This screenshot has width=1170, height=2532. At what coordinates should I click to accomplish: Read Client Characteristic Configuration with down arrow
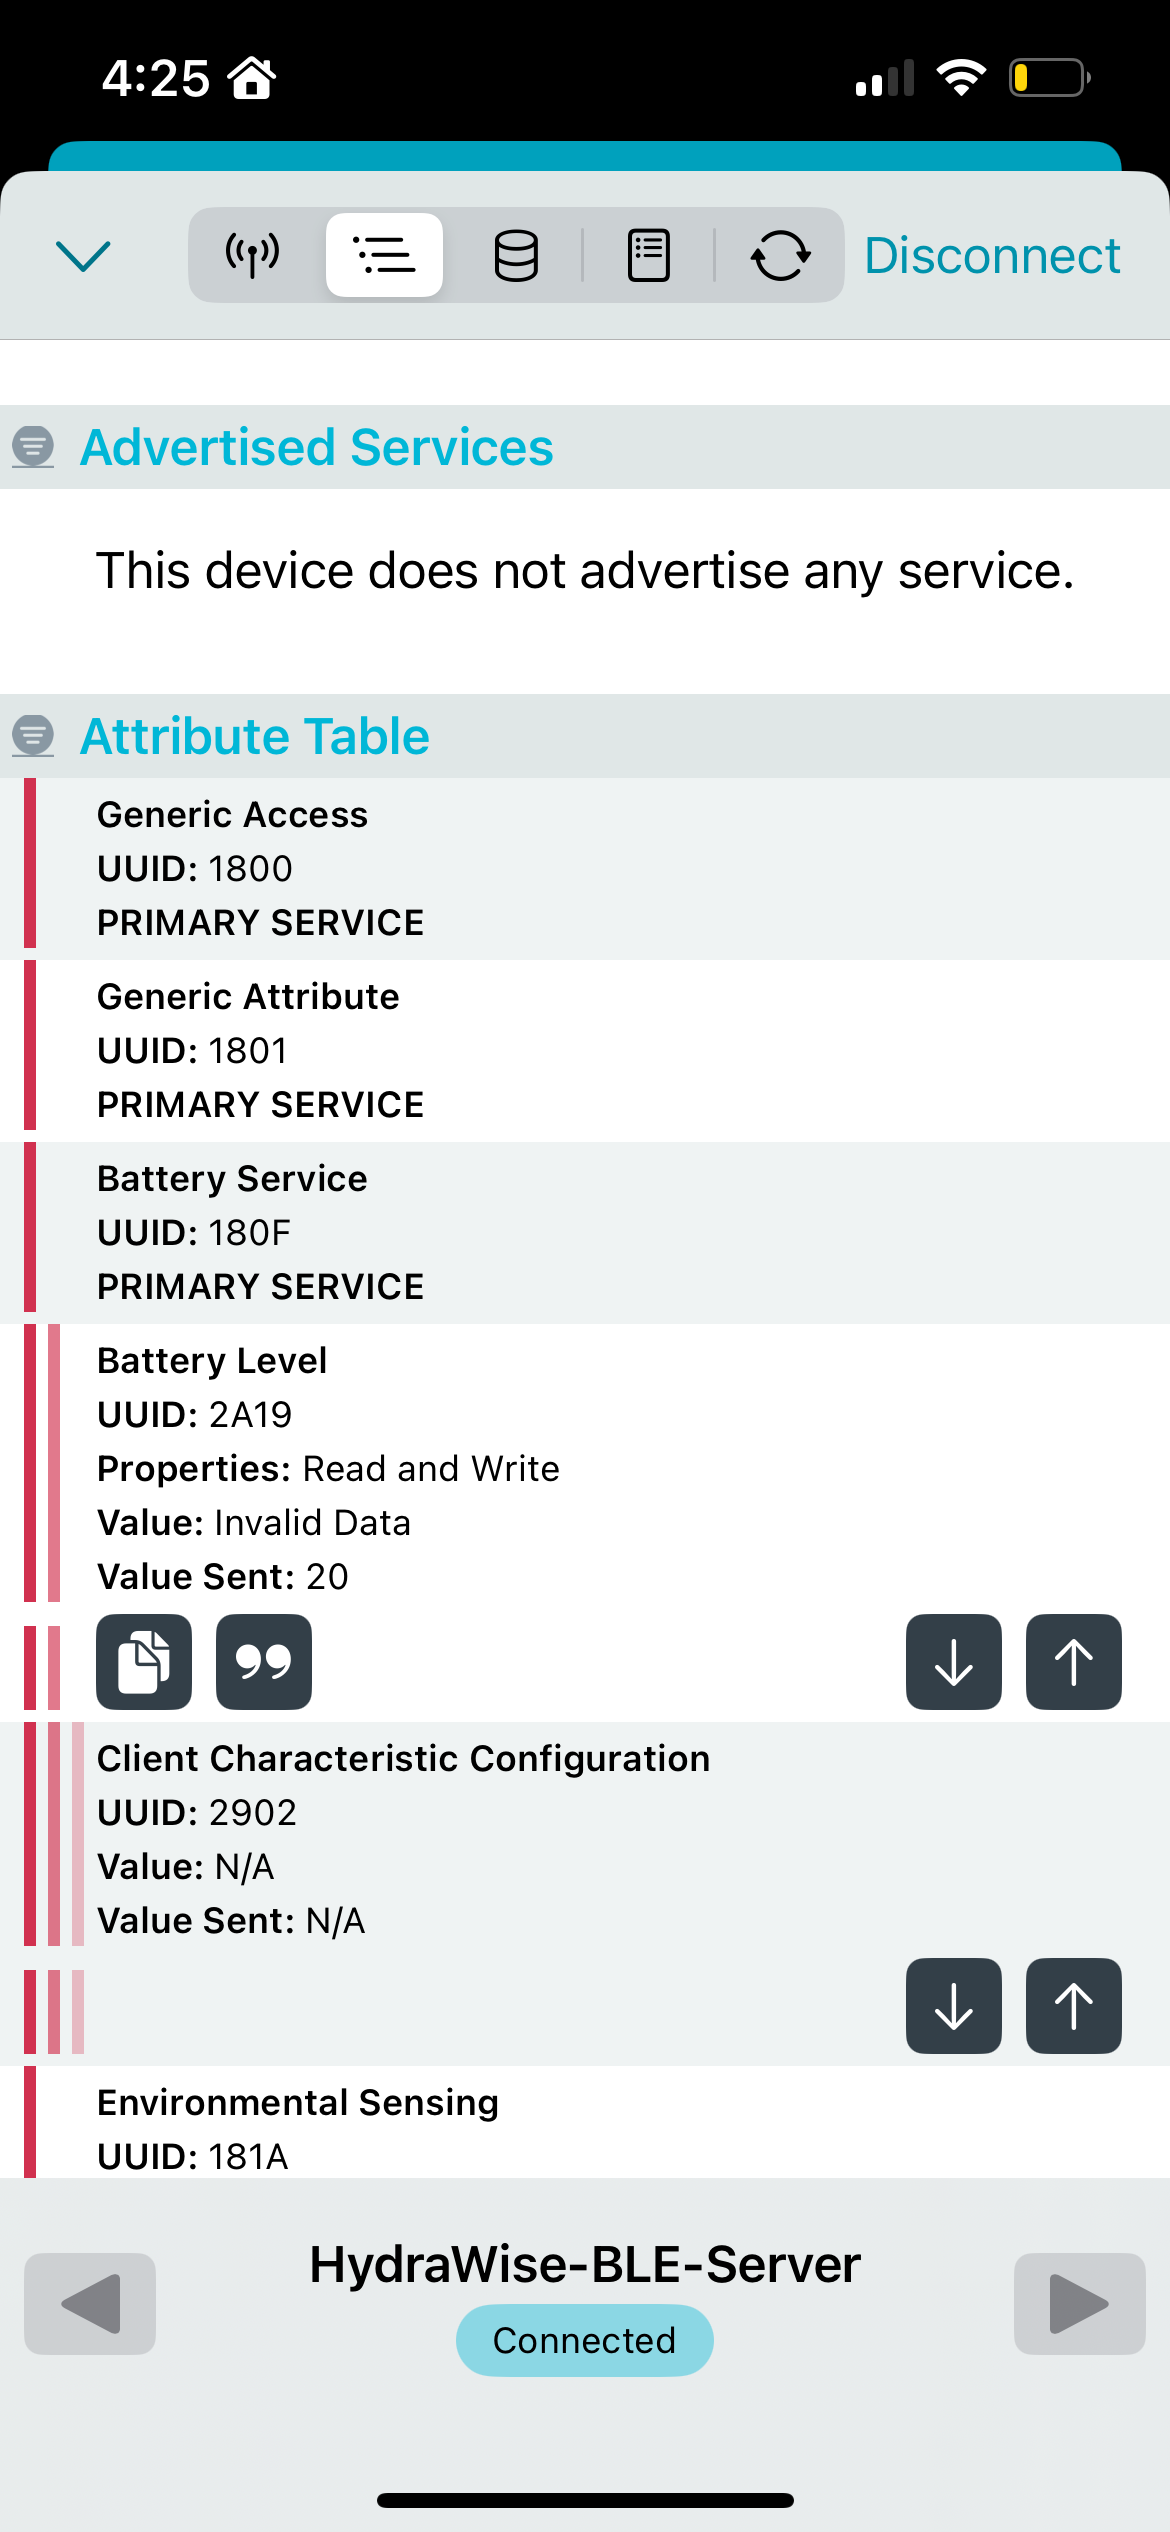[953, 2006]
